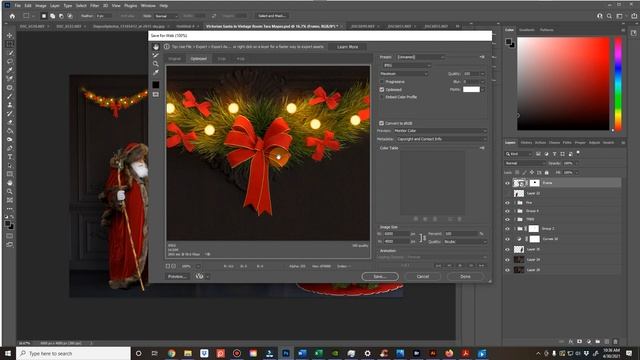
Task: Click the link-dimensions chain icon in Image Size
Action: point(422,238)
